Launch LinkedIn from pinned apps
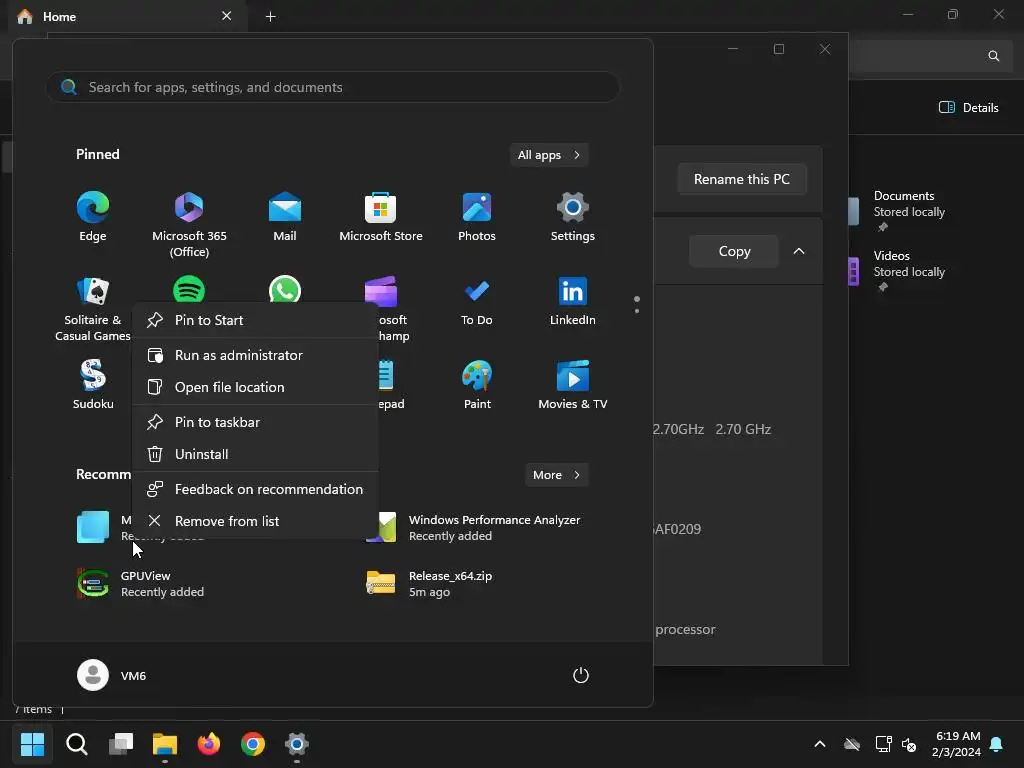Image resolution: width=1024 pixels, height=768 pixels. click(573, 302)
